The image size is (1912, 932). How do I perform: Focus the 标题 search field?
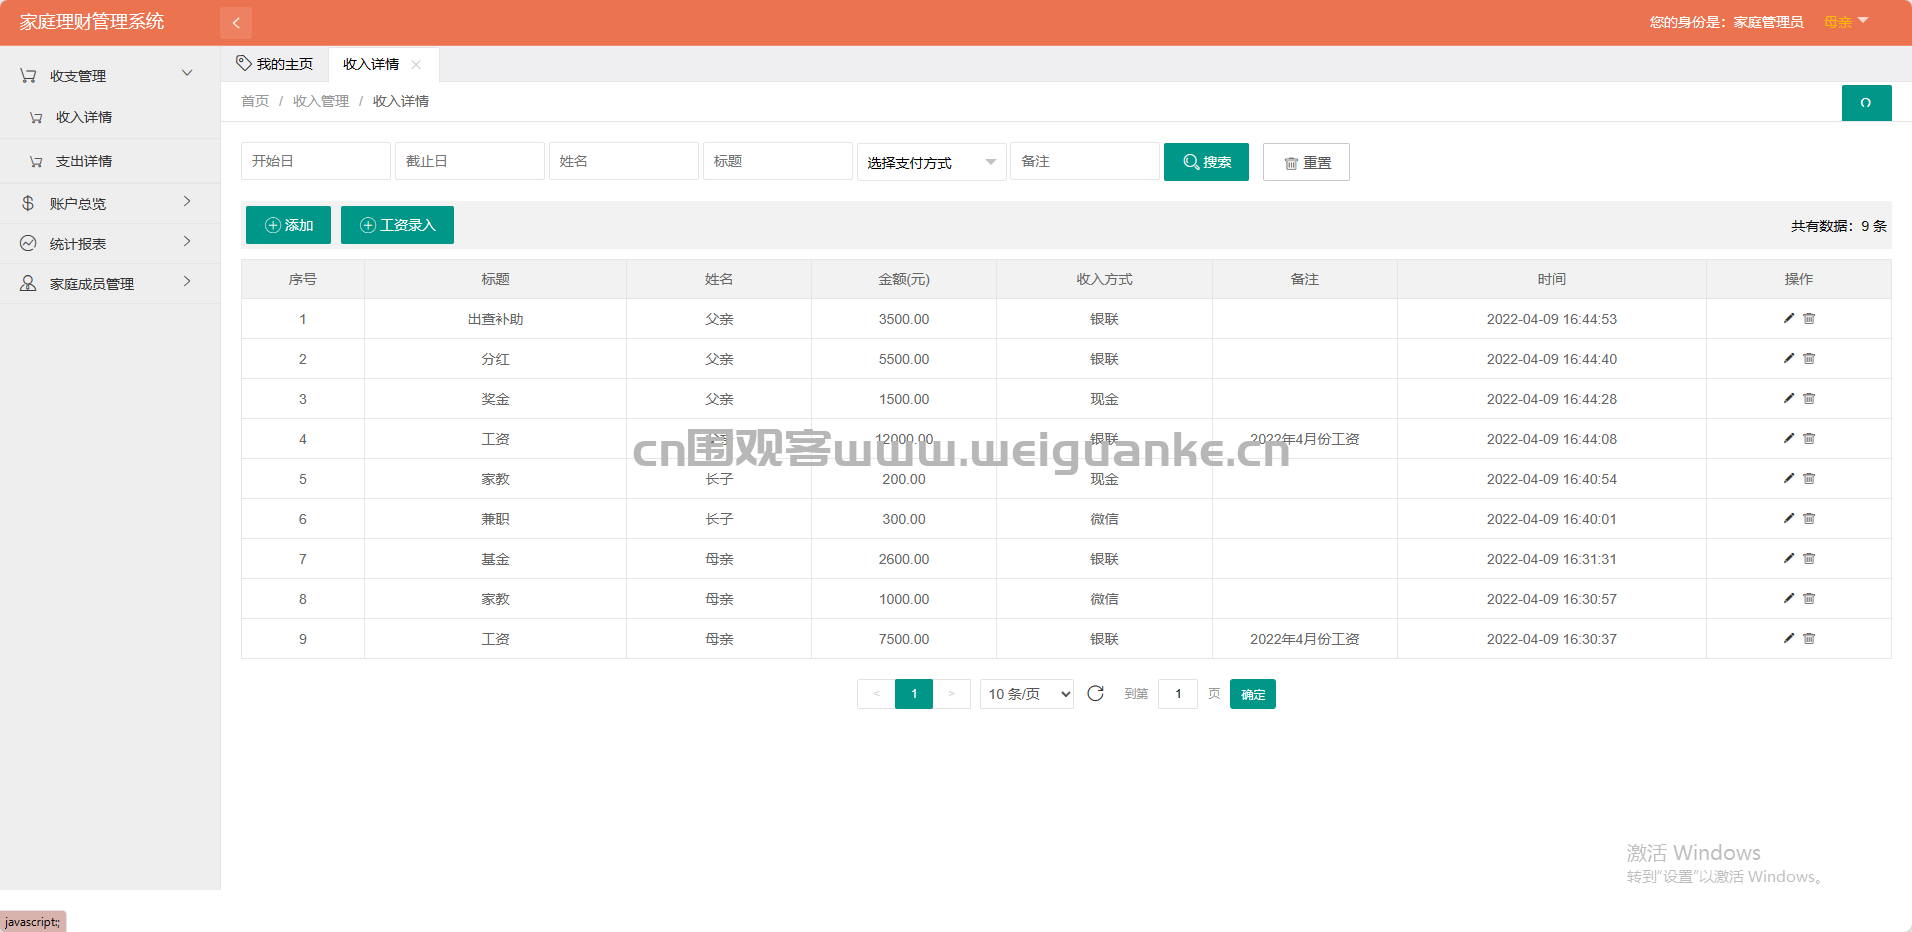click(x=778, y=161)
